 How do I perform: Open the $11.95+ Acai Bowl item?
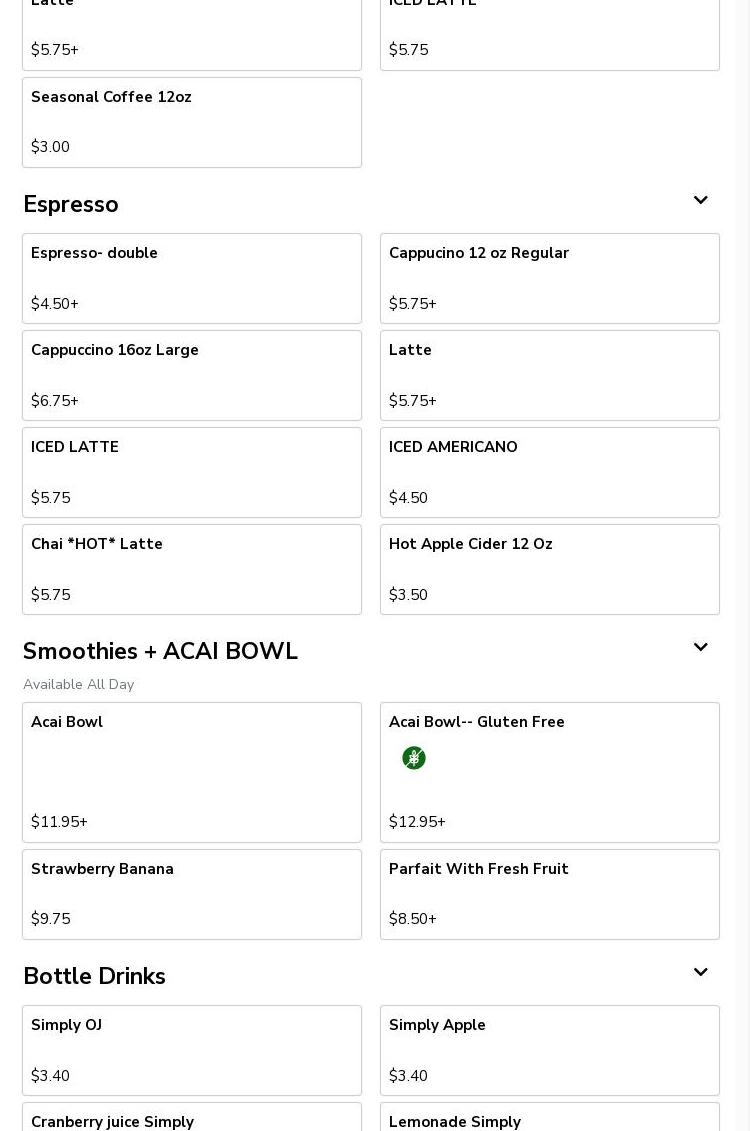click(192, 772)
